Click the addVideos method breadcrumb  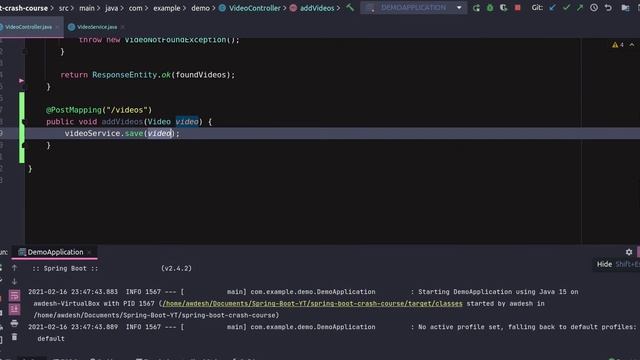point(312,8)
